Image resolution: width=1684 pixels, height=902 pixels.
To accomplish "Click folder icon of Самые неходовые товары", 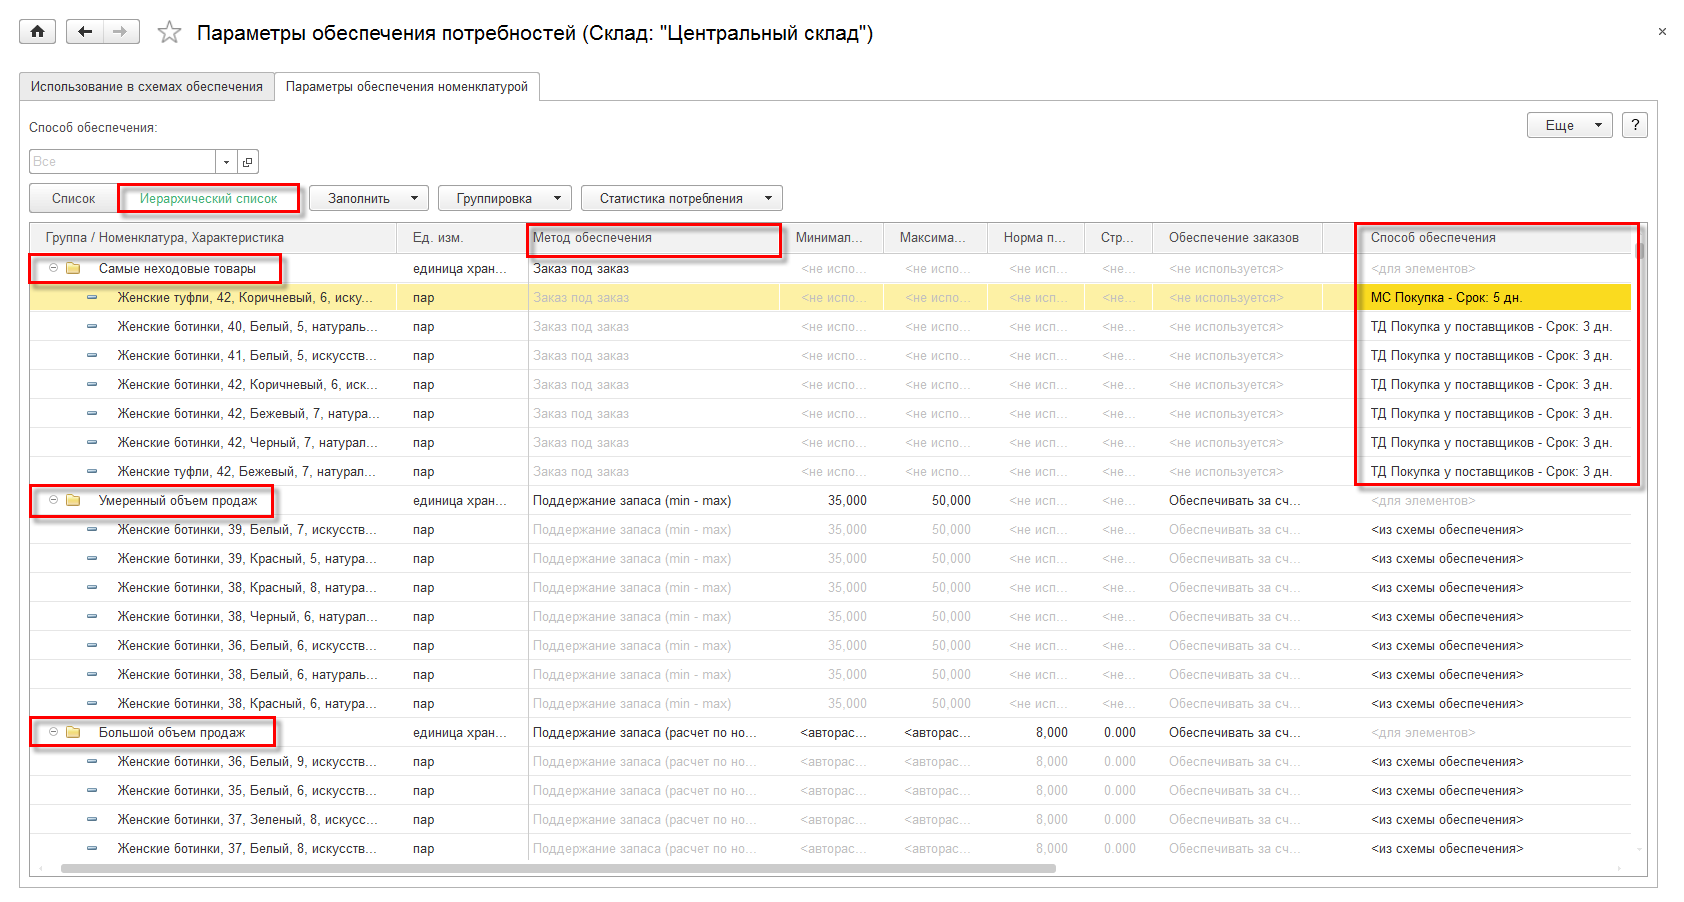I will (73, 268).
